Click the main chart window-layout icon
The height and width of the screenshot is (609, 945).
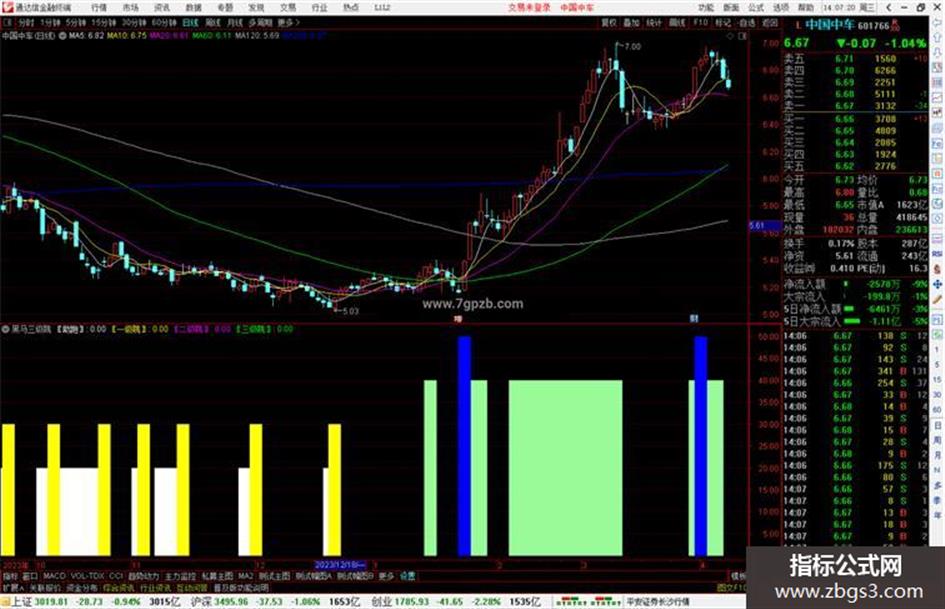(x=742, y=36)
